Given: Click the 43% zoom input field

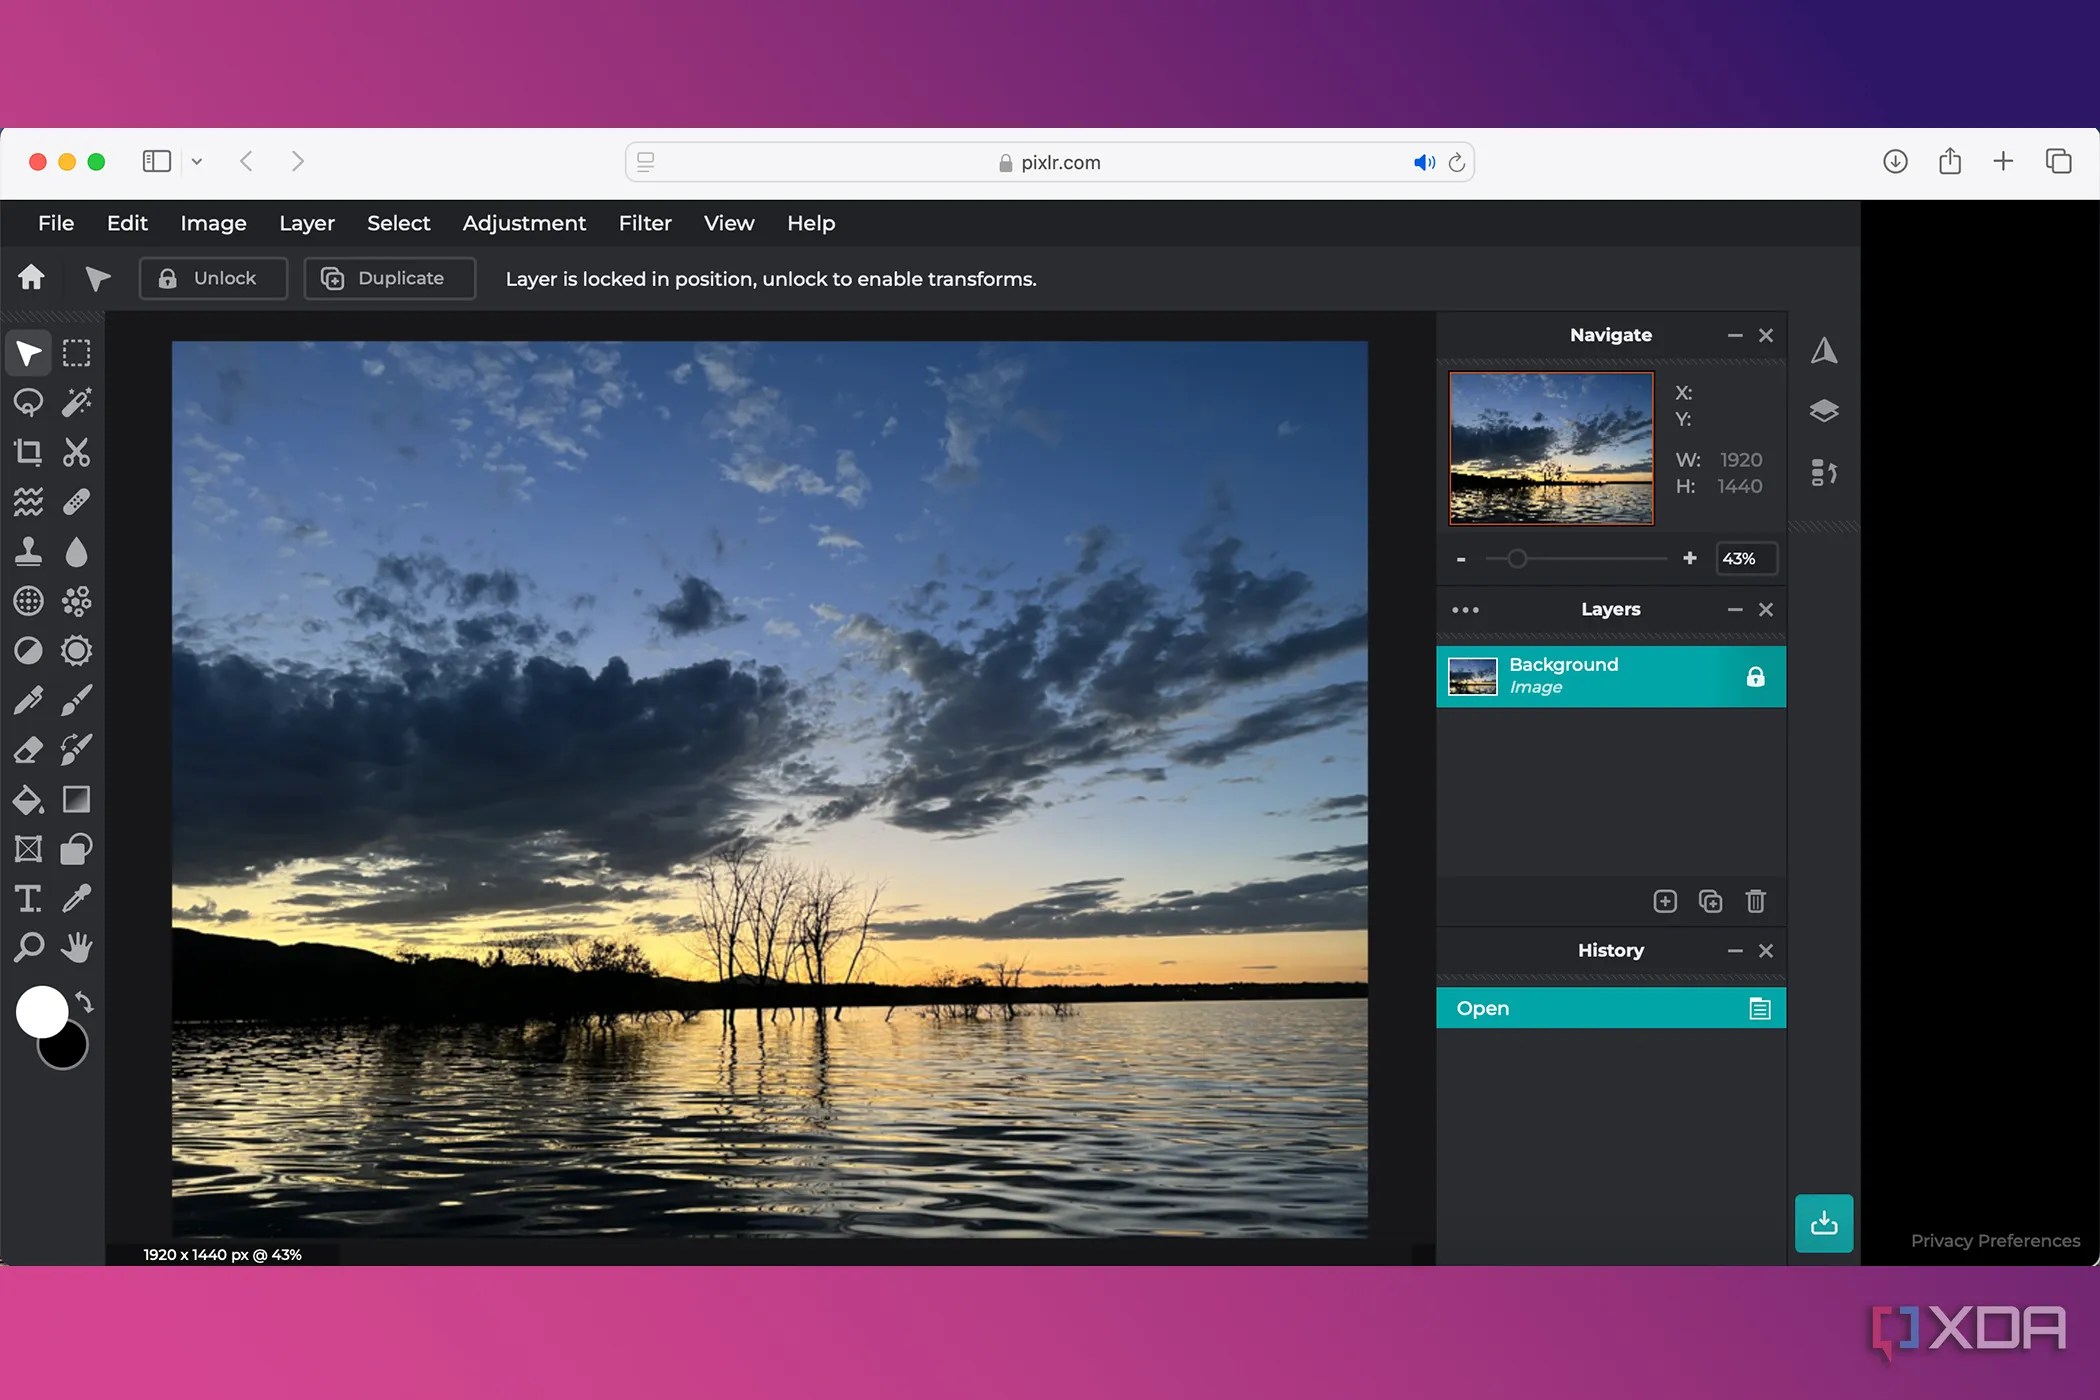Looking at the screenshot, I should (1746, 559).
